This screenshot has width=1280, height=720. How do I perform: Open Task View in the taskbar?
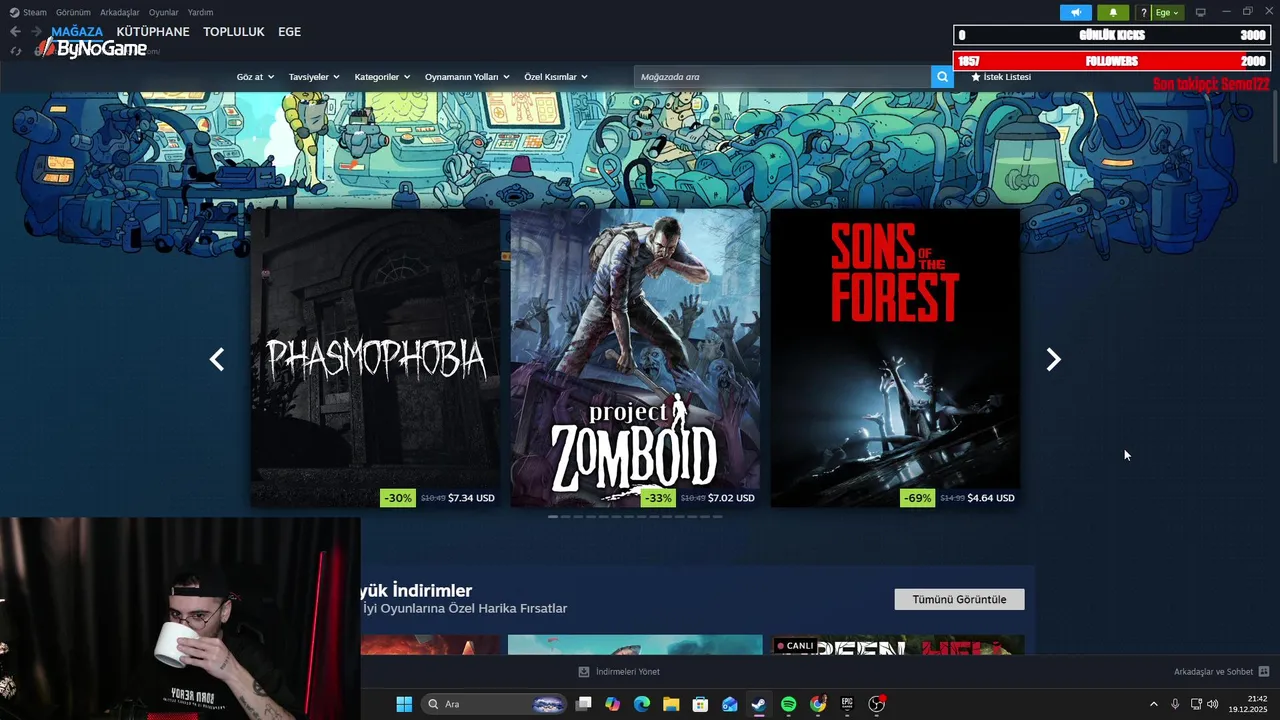coord(584,704)
